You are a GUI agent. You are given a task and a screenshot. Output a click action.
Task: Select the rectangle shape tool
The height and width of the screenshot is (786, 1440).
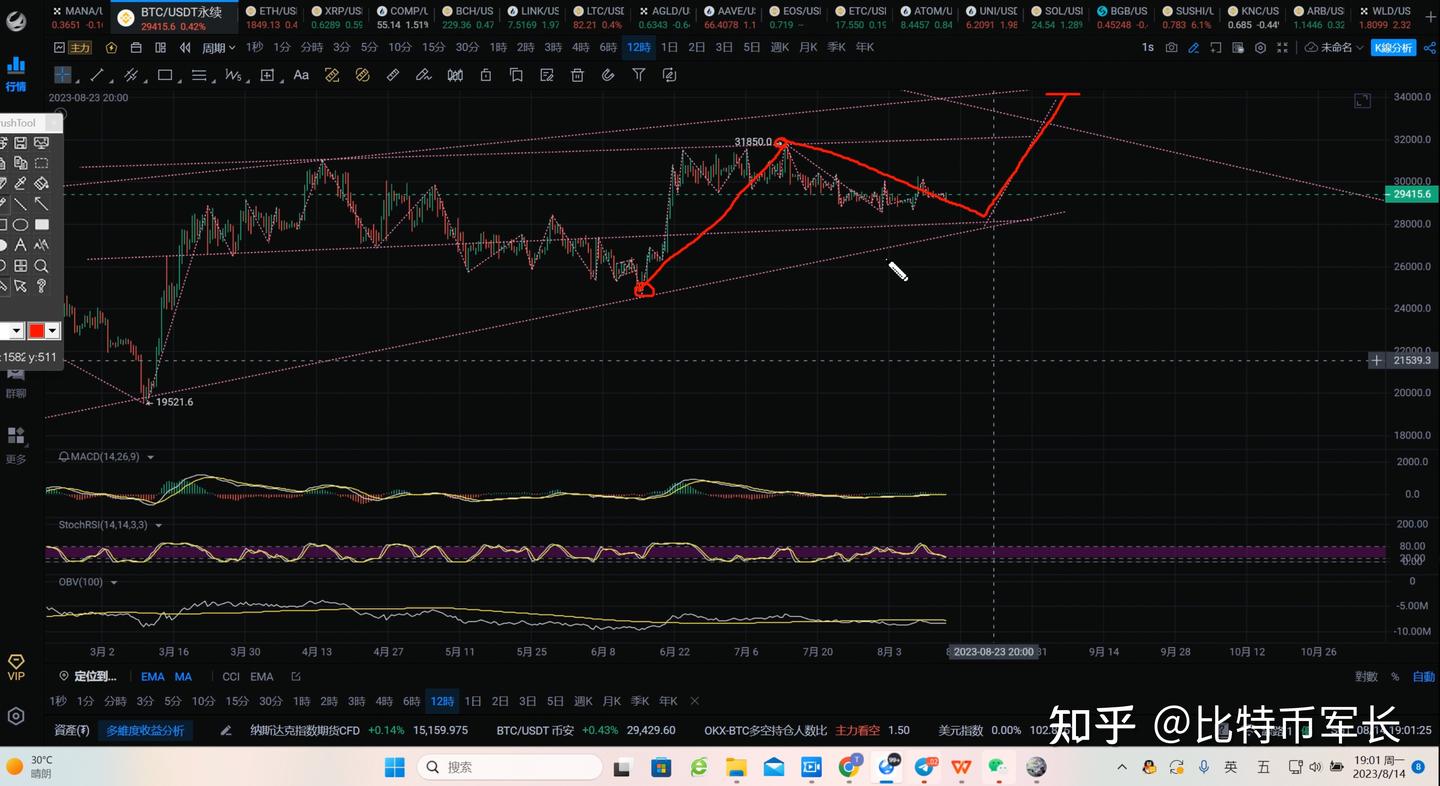tap(165, 75)
